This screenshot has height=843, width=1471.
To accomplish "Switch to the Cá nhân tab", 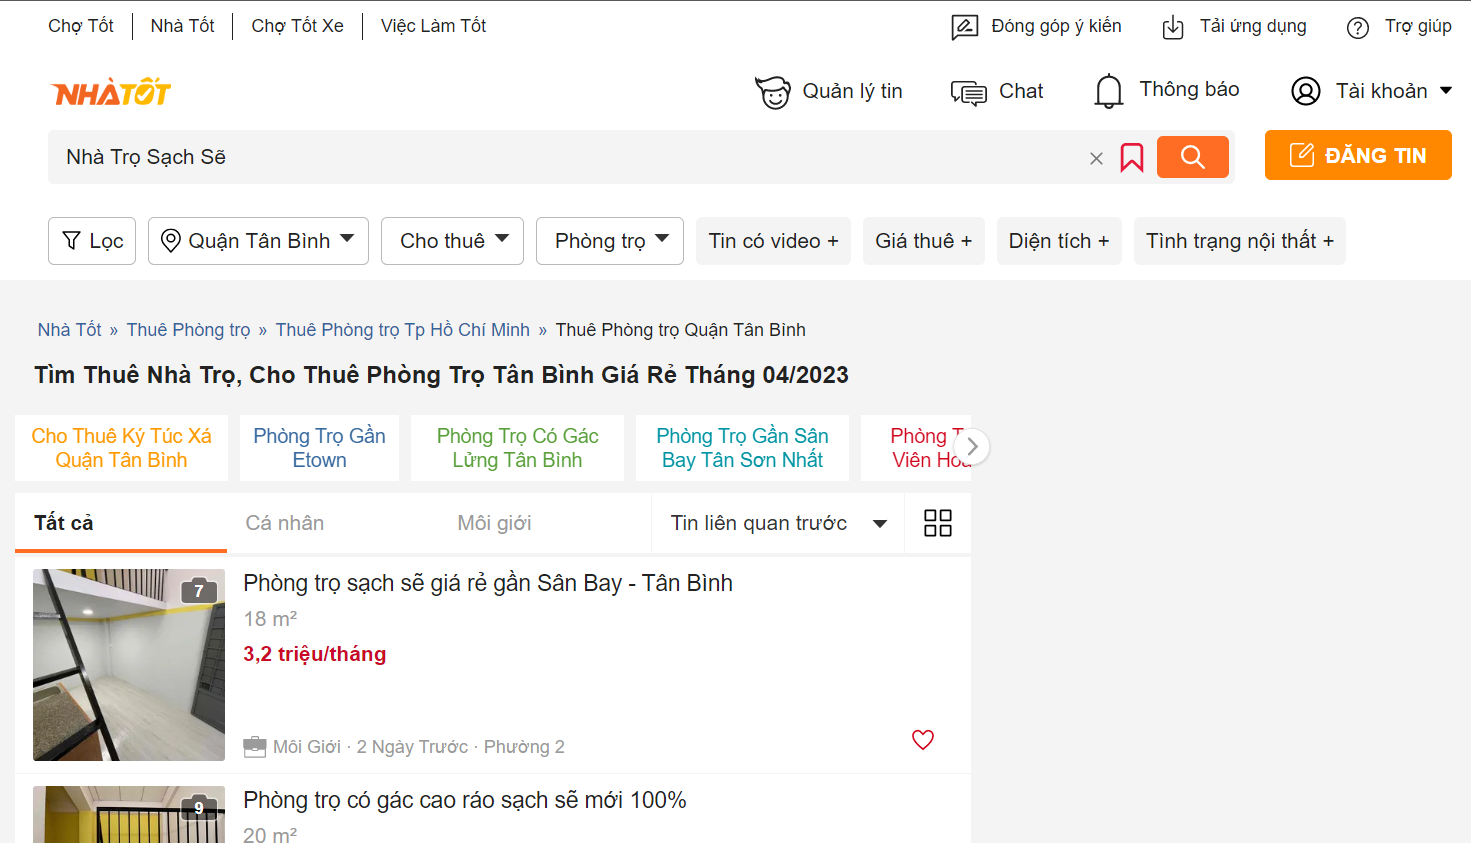I will (x=285, y=523).
